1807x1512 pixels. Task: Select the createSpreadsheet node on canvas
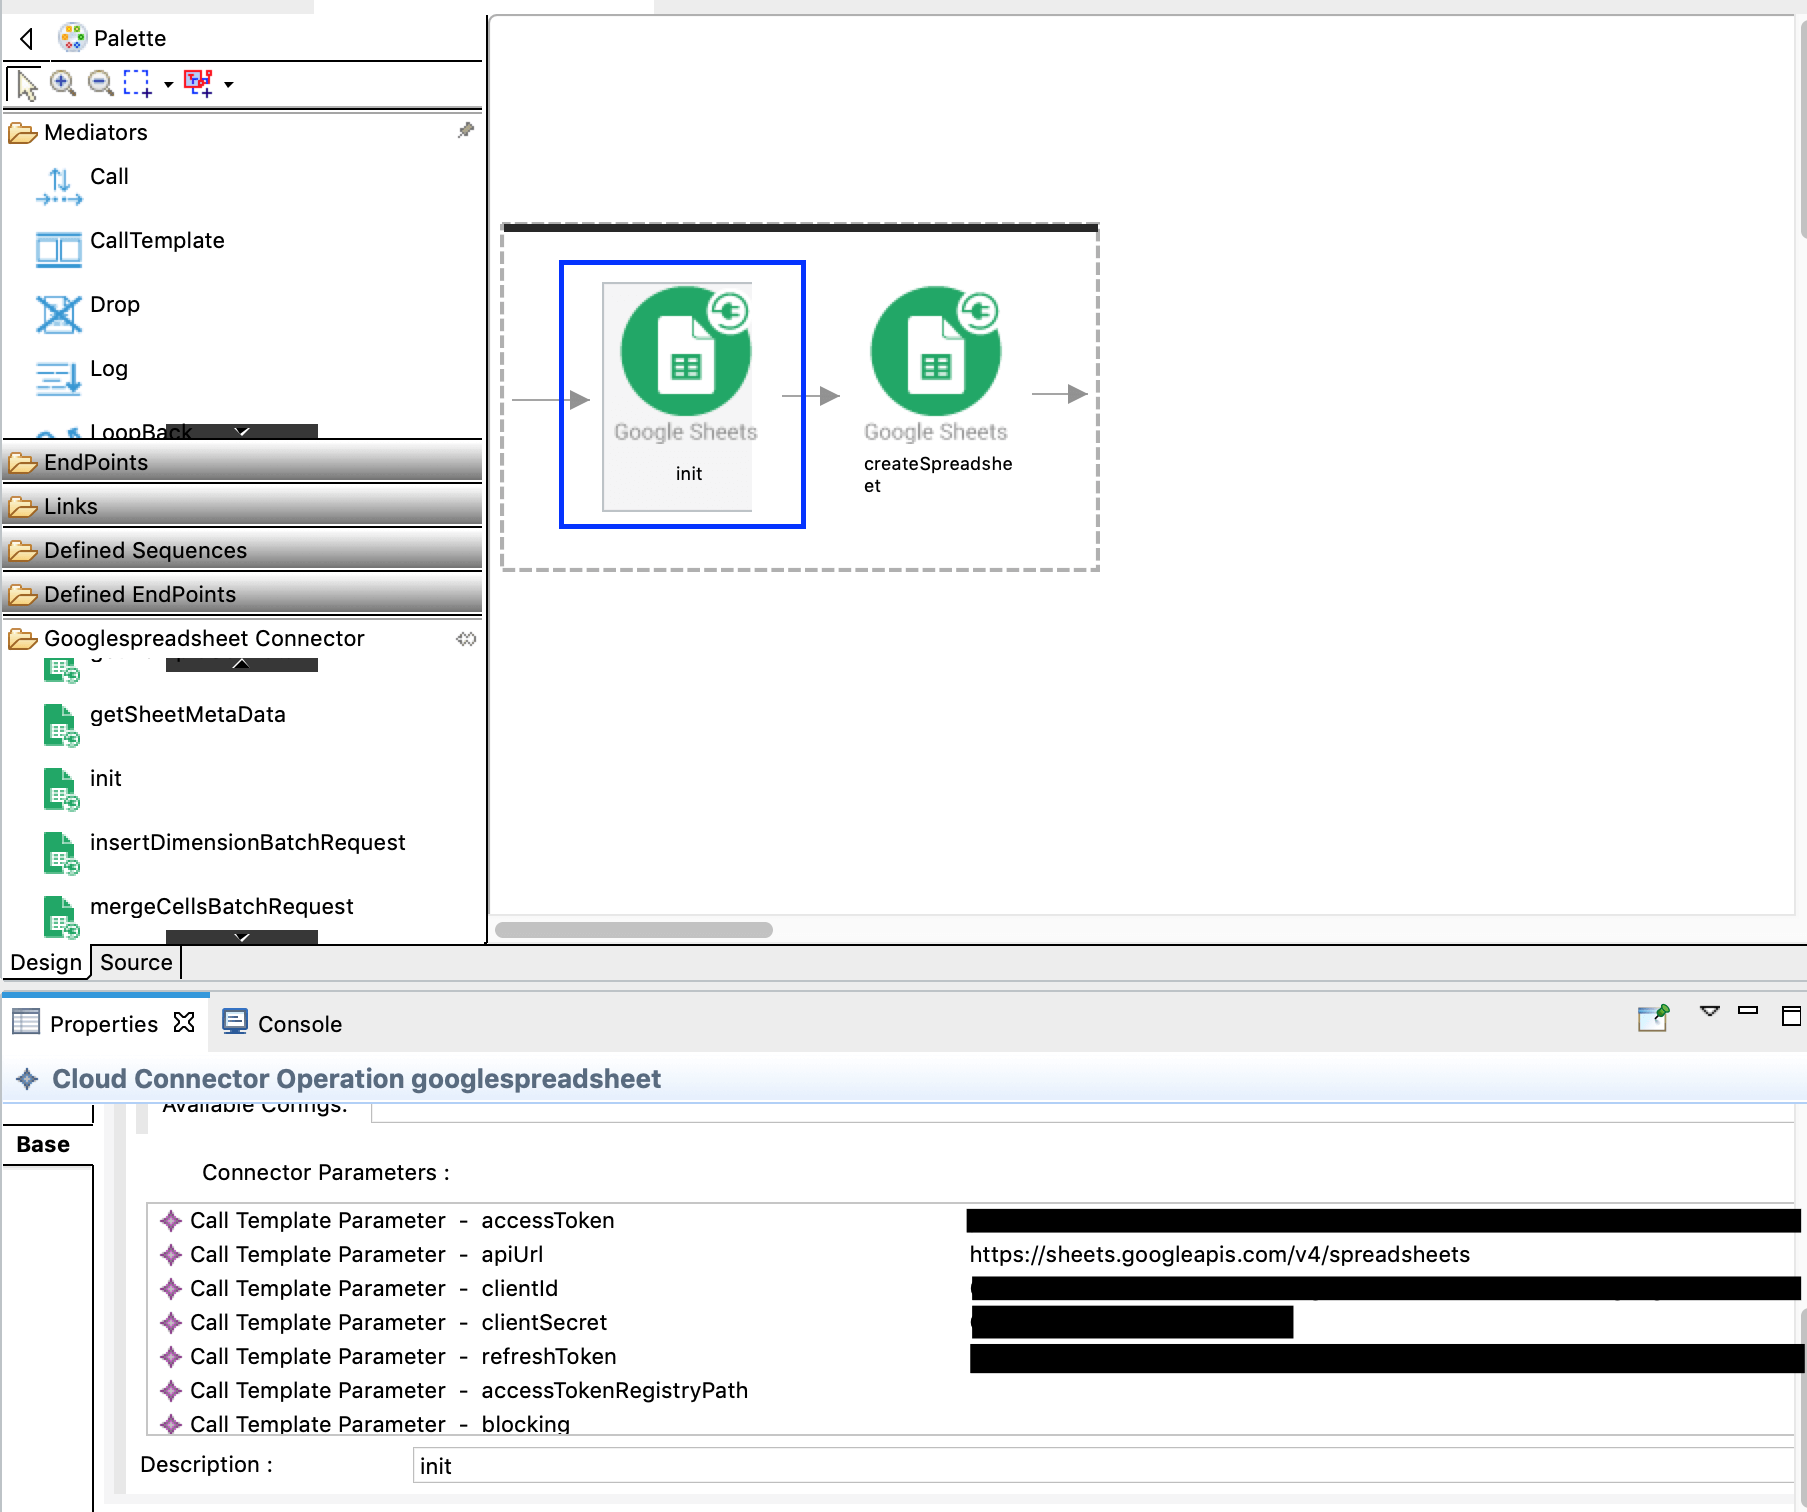[x=936, y=390]
